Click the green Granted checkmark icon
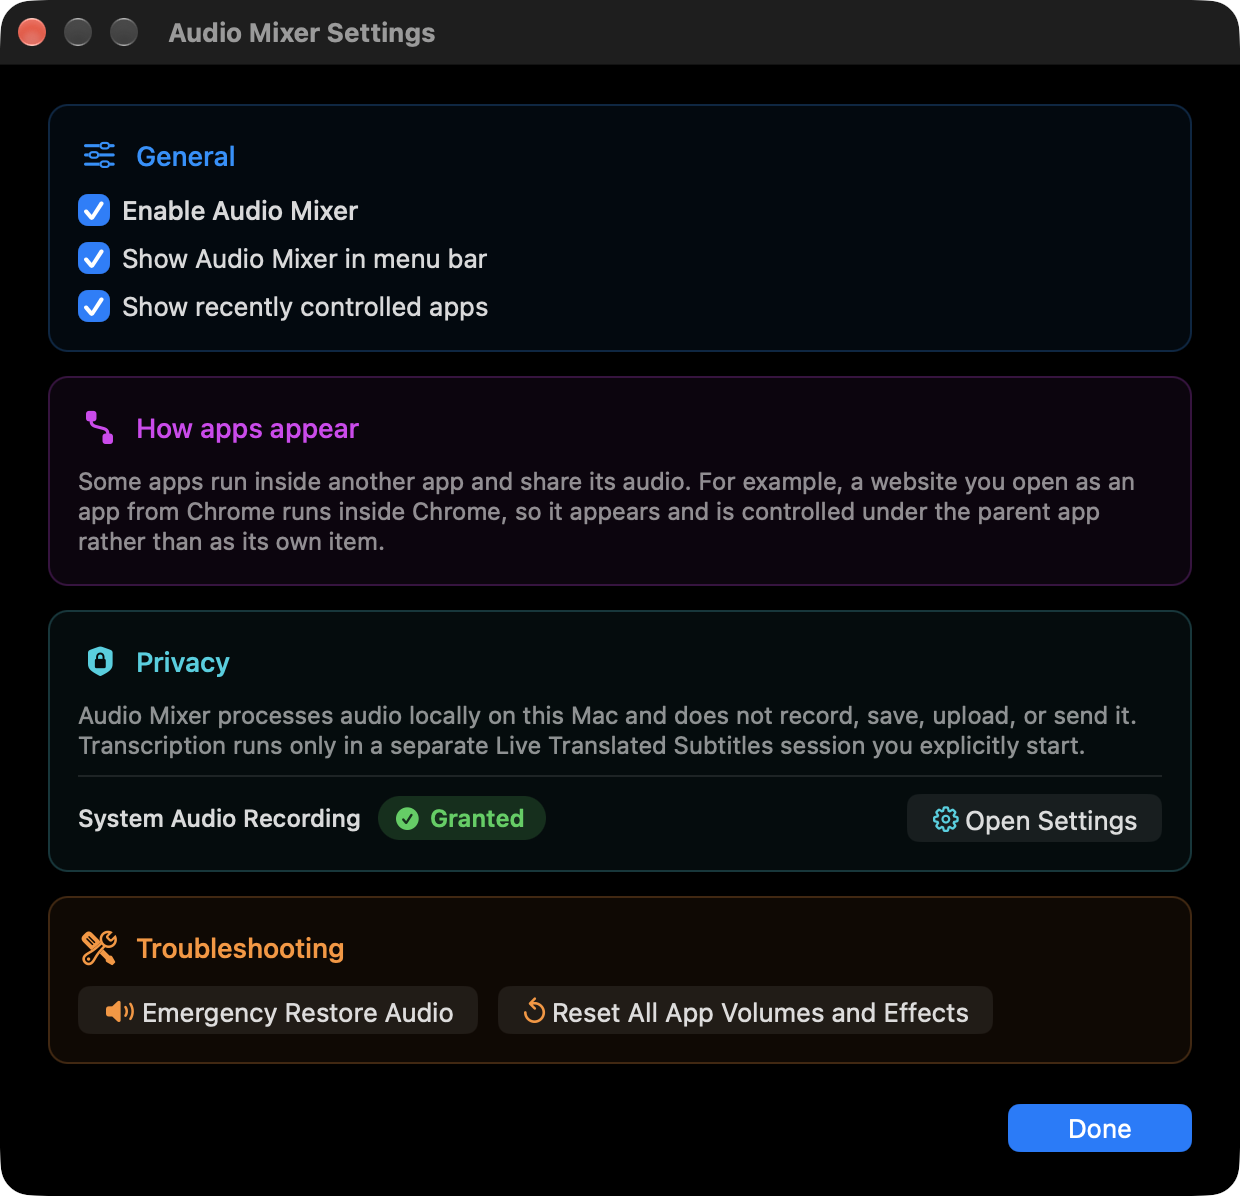The image size is (1240, 1196). pyautogui.click(x=408, y=819)
